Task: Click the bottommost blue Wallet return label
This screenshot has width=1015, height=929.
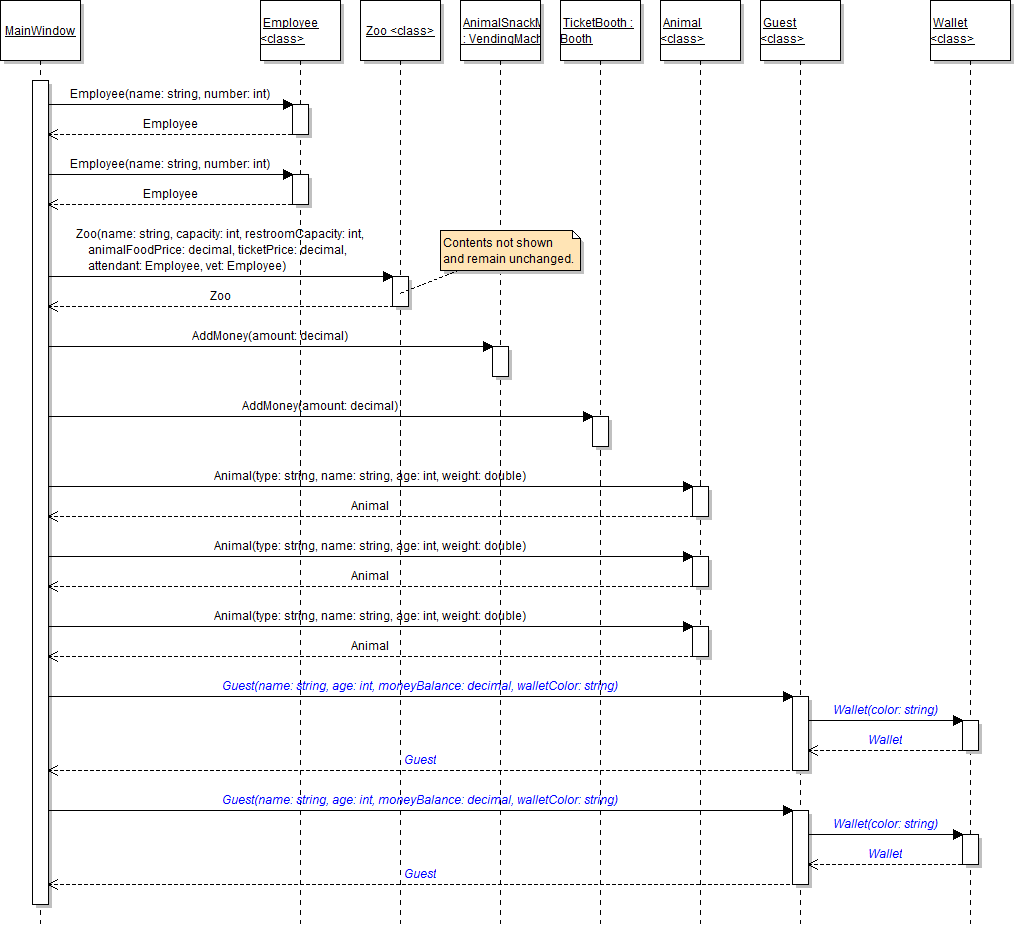Action: [885, 854]
